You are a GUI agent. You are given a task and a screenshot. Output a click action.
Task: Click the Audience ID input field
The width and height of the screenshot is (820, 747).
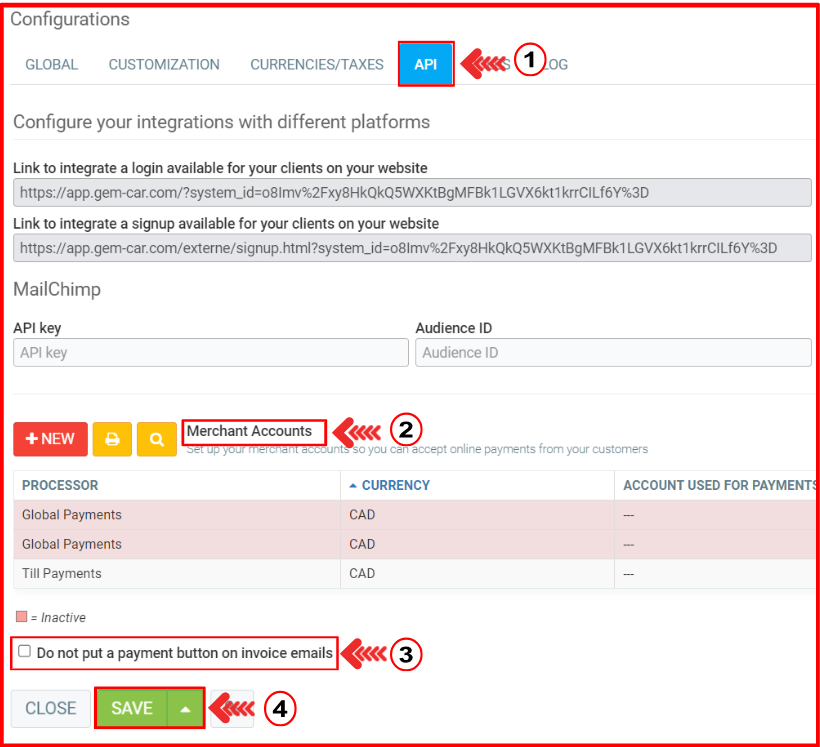coord(612,352)
